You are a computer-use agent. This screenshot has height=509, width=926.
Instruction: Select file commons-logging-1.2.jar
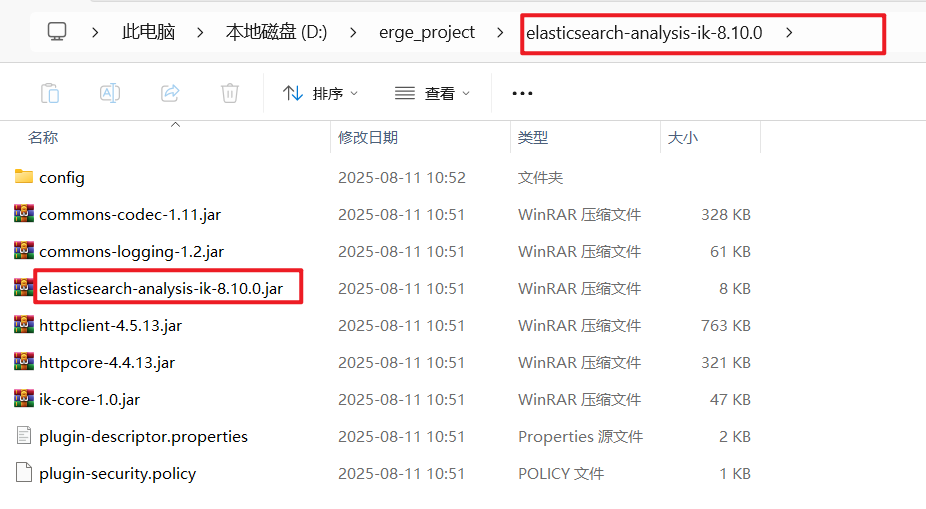[x=132, y=252]
